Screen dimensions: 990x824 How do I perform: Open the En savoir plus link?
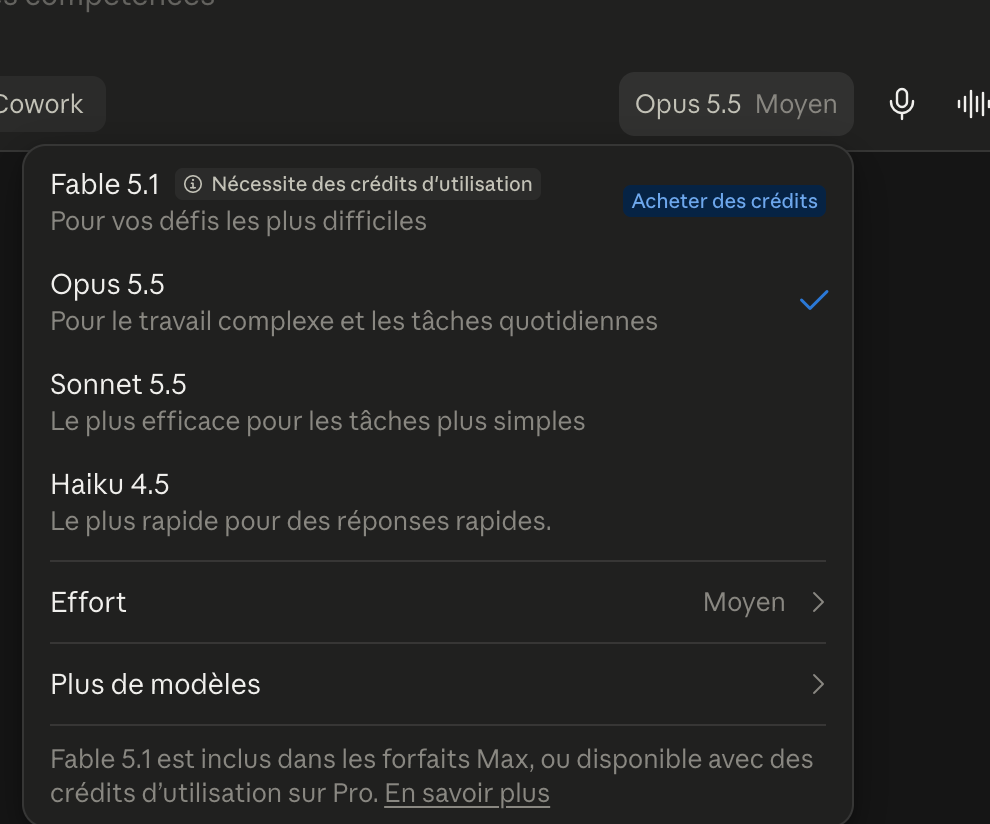[x=467, y=794]
